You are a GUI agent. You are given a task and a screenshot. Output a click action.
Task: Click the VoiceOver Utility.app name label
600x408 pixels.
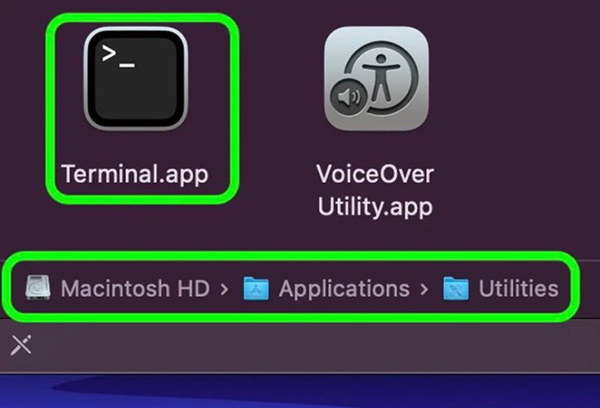coord(375,190)
